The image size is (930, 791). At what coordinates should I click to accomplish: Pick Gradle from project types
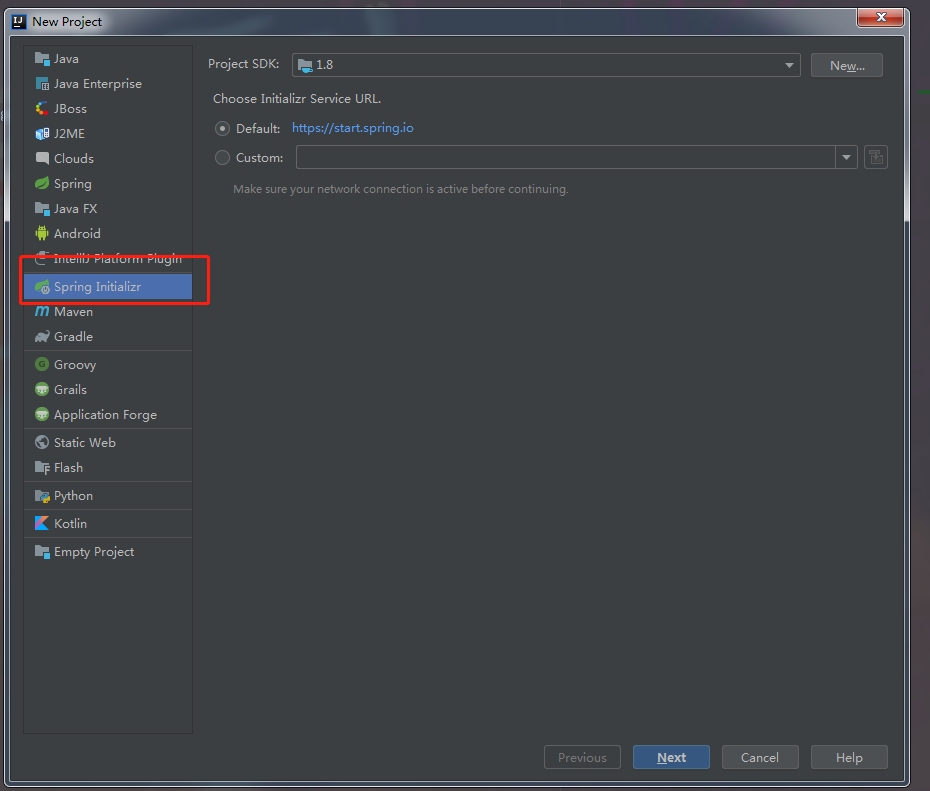coord(108,336)
